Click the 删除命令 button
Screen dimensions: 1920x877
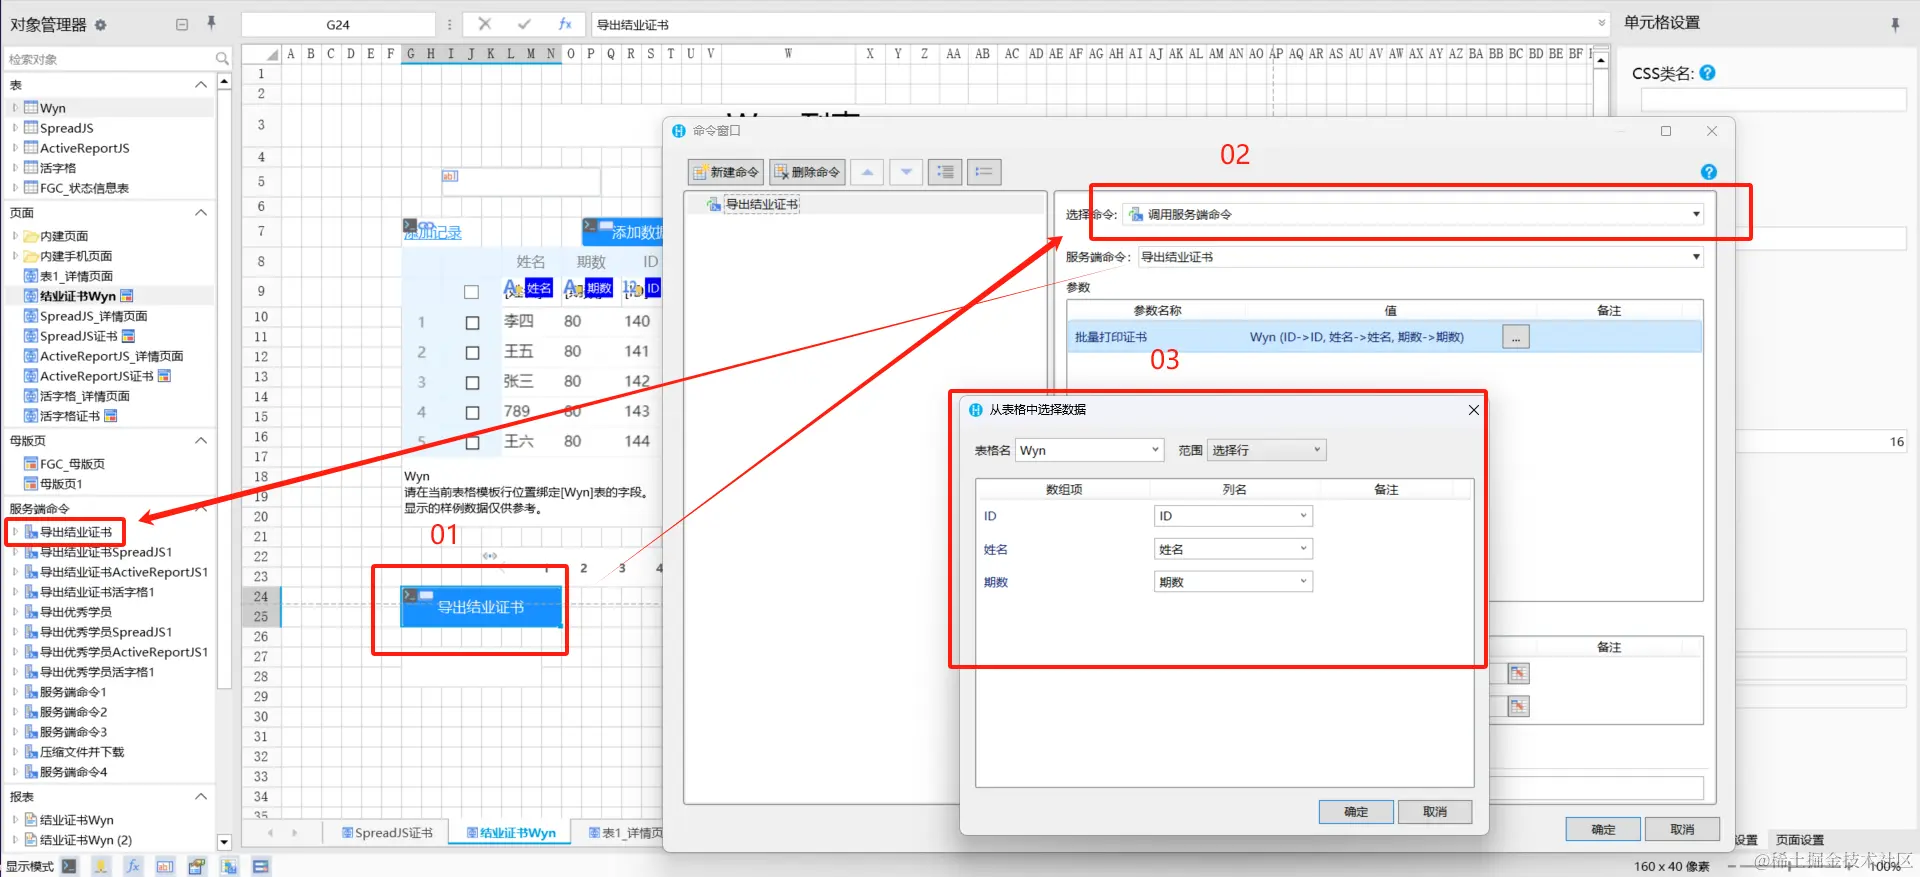807,172
